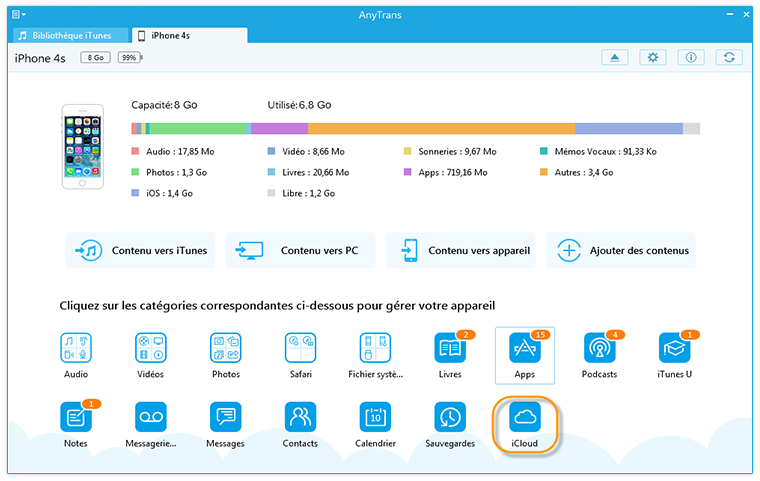Click the eject device icon
The image size is (760, 481).
[615, 58]
